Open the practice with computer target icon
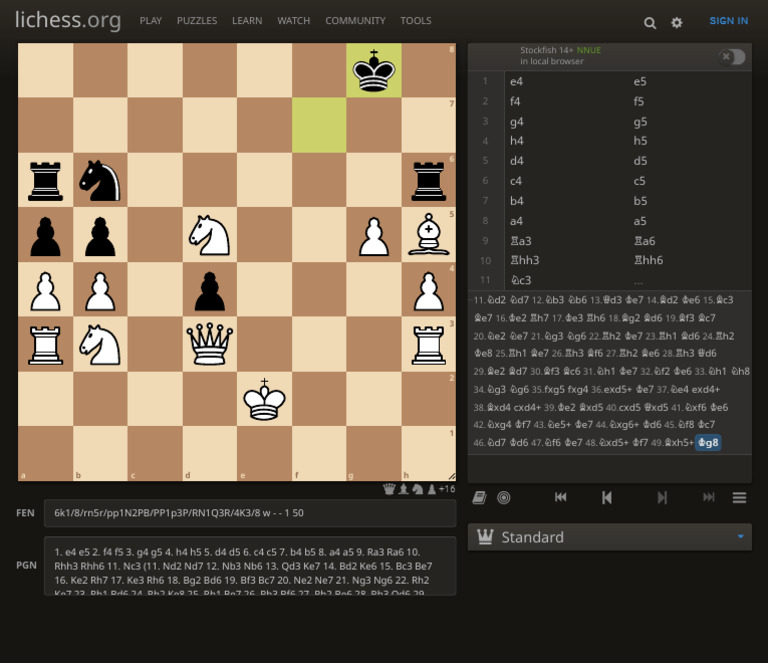 tap(504, 498)
